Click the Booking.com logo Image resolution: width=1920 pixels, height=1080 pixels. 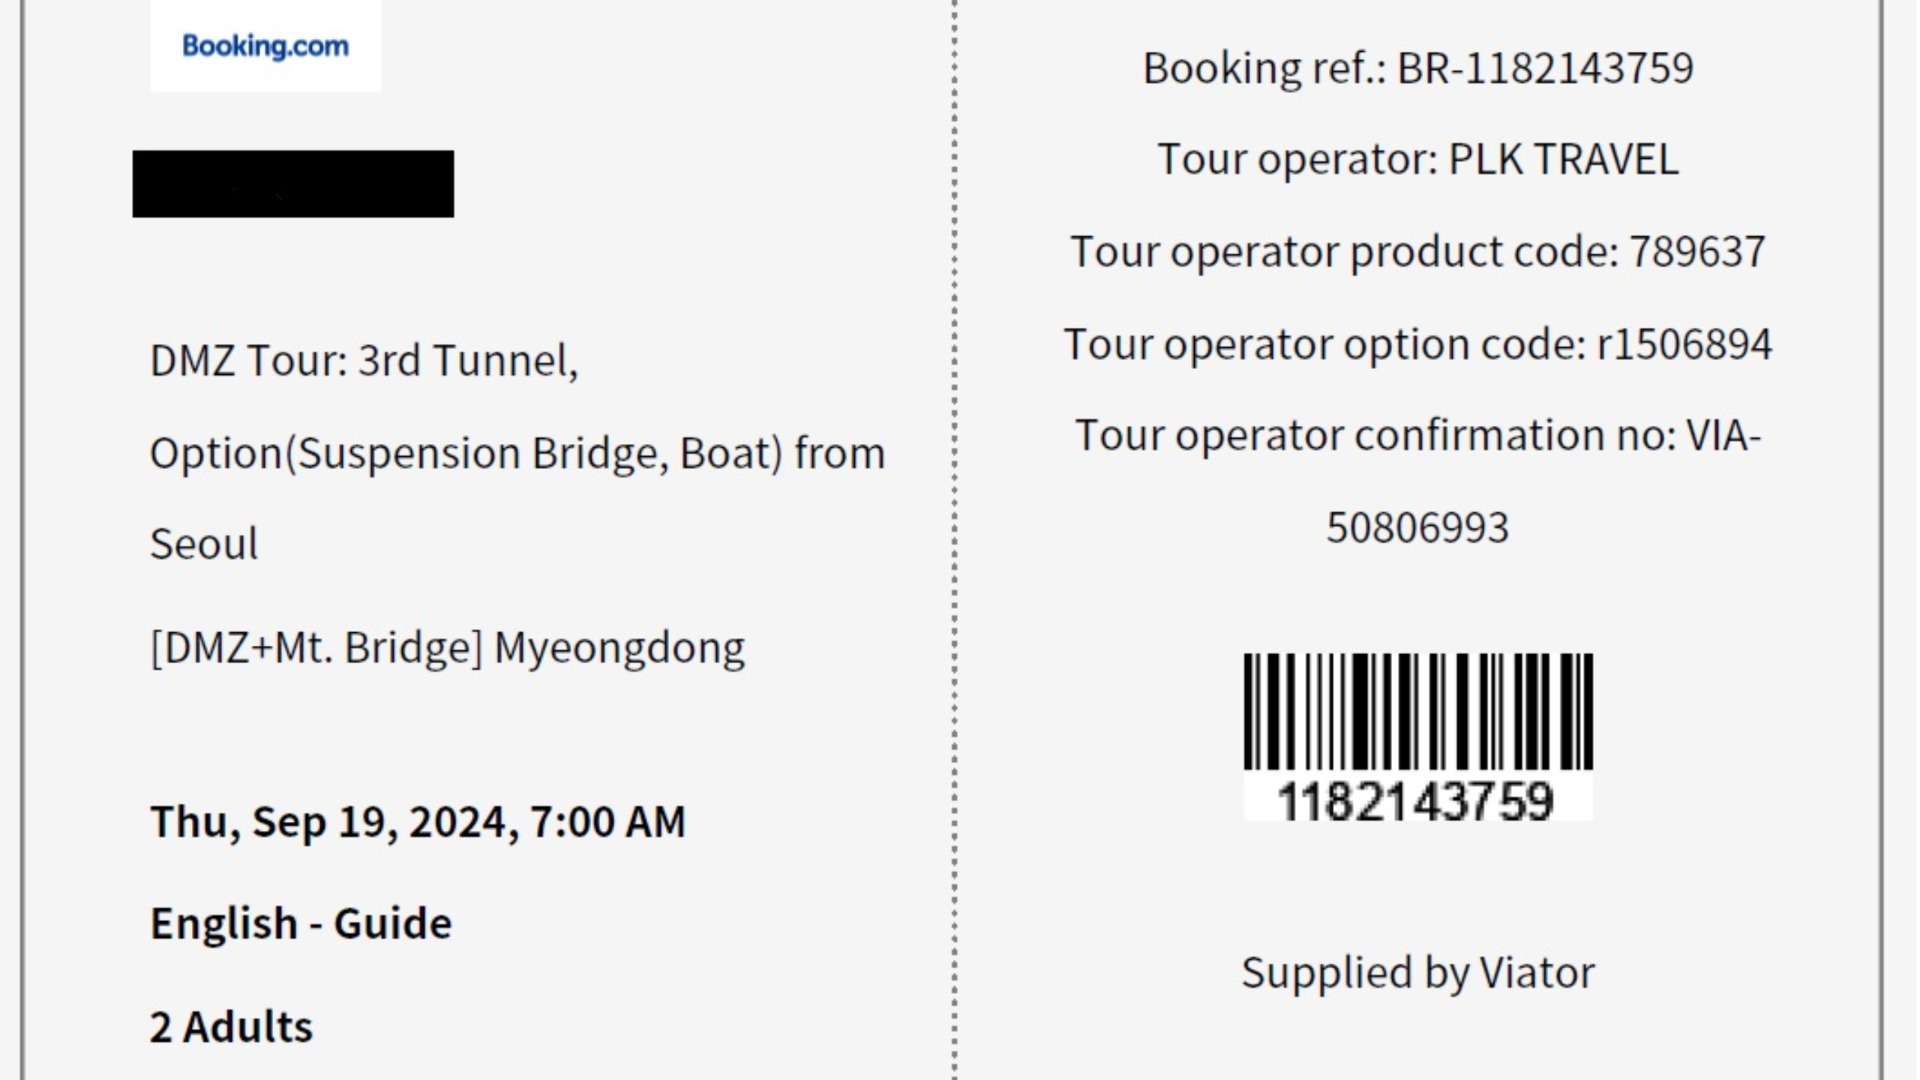[265, 46]
